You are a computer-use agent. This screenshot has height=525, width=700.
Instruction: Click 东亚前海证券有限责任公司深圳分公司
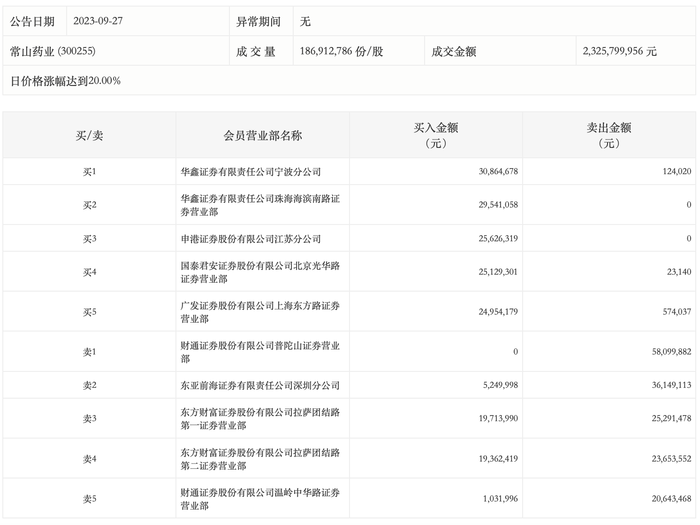[x=260, y=385]
